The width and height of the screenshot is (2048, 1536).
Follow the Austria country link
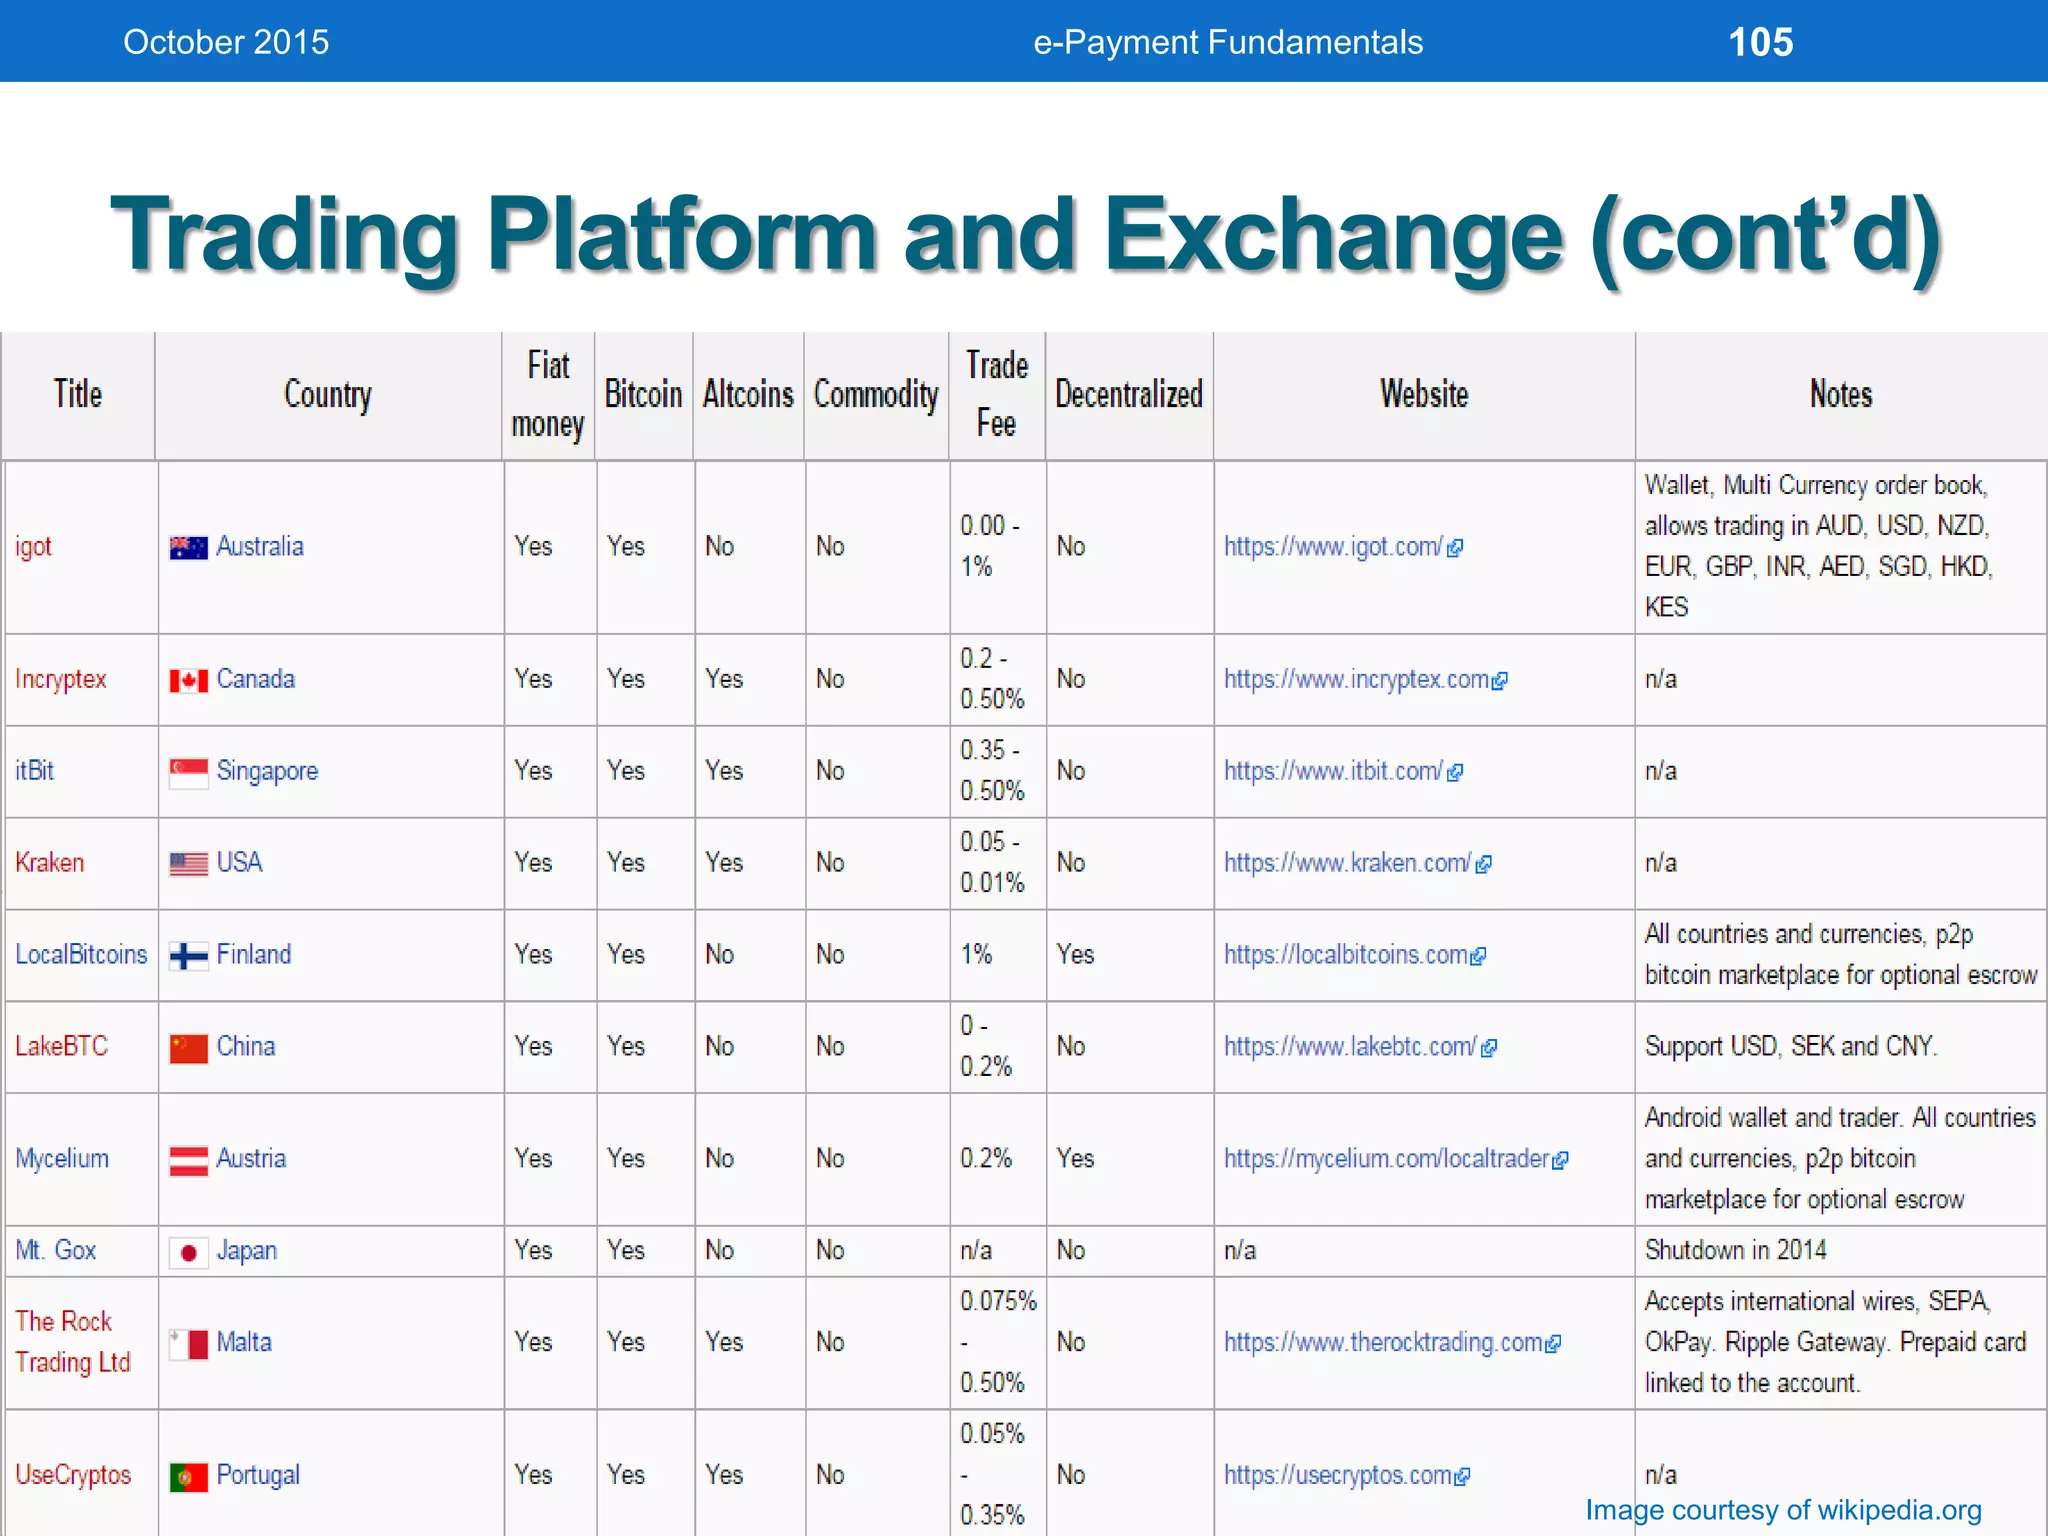pyautogui.click(x=251, y=1158)
